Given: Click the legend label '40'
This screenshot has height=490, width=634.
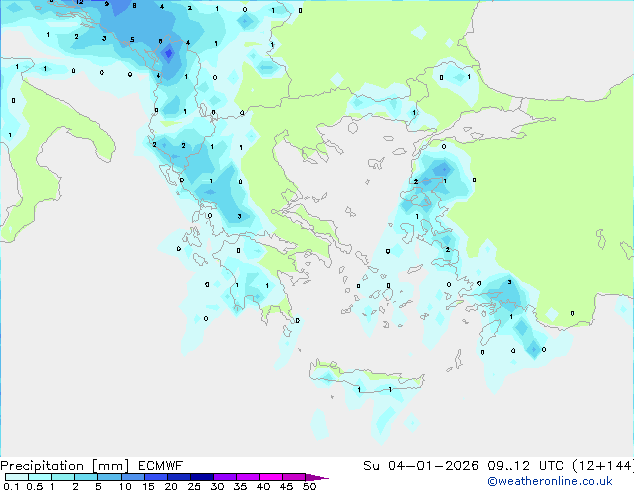Looking at the screenshot, I should click(x=263, y=486).
